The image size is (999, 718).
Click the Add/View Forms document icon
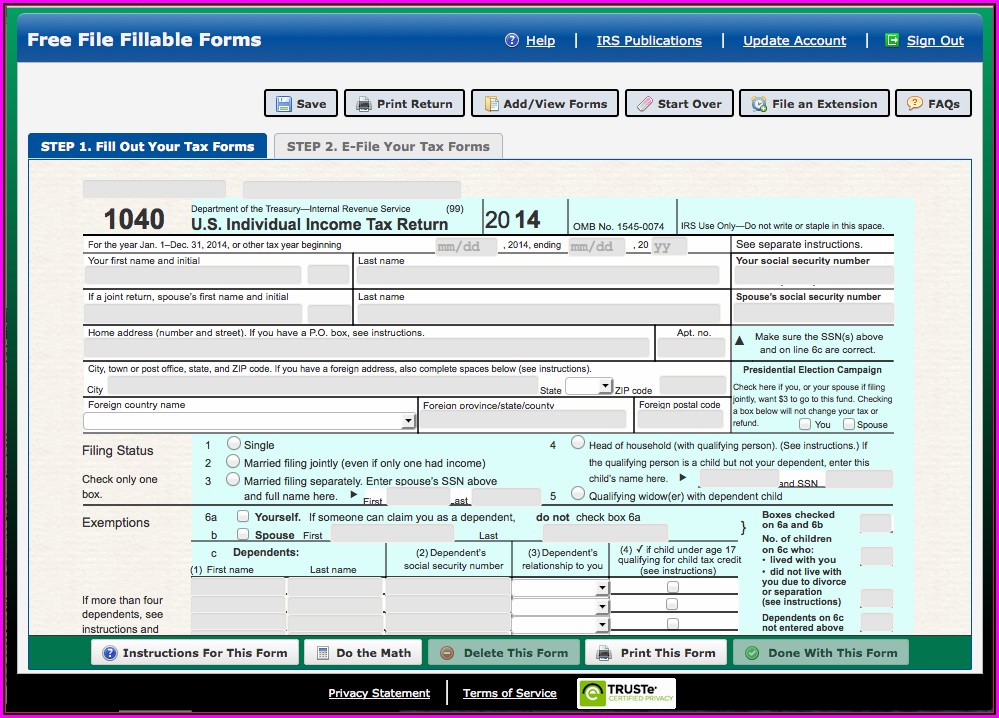click(x=491, y=104)
